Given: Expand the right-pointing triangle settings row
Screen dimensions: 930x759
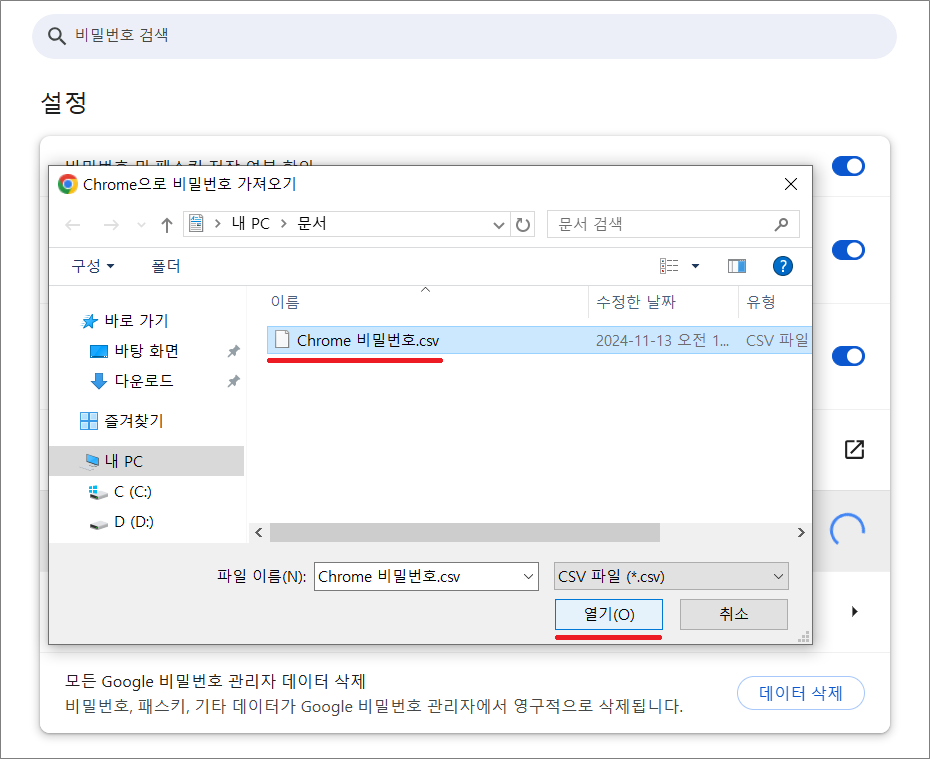Looking at the screenshot, I should click(x=854, y=611).
